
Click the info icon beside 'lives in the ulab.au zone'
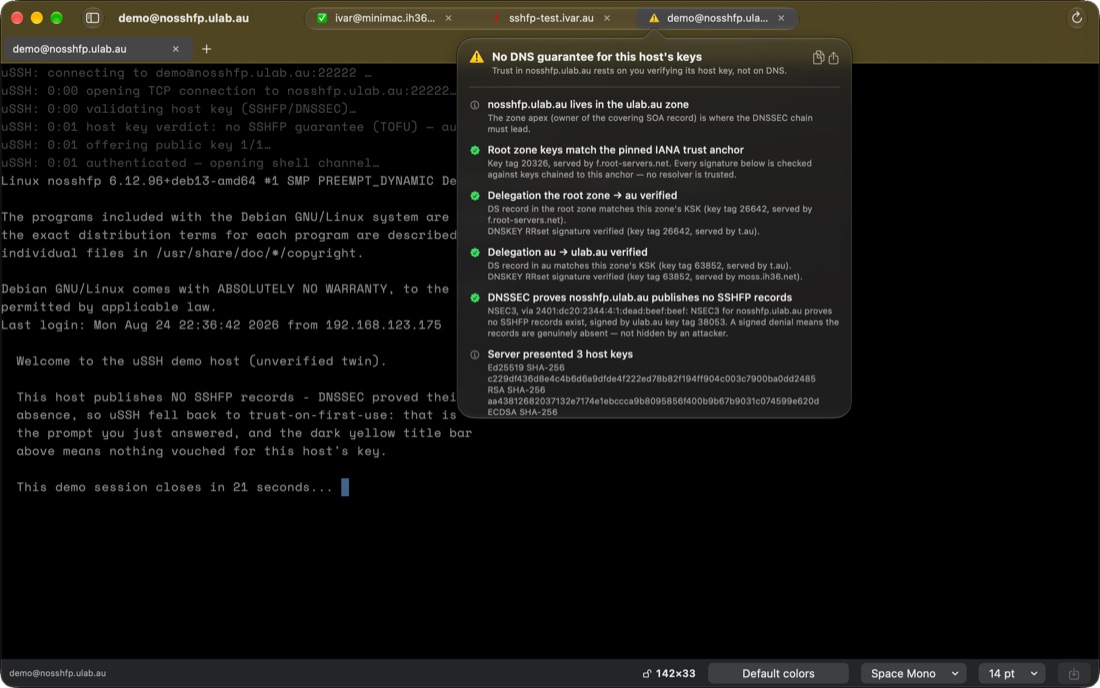pyautogui.click(x=475, y=105)
